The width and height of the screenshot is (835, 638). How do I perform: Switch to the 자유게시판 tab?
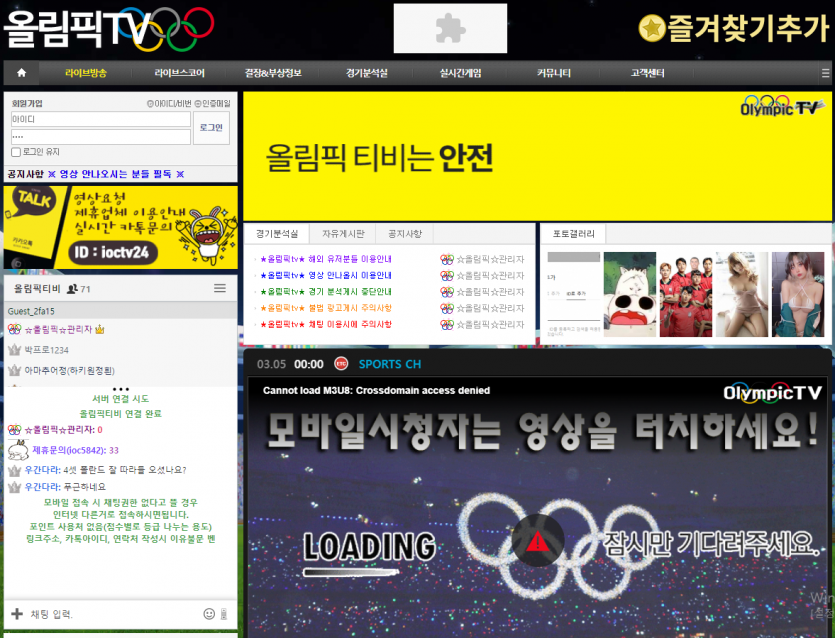click(x=343, y=234)
